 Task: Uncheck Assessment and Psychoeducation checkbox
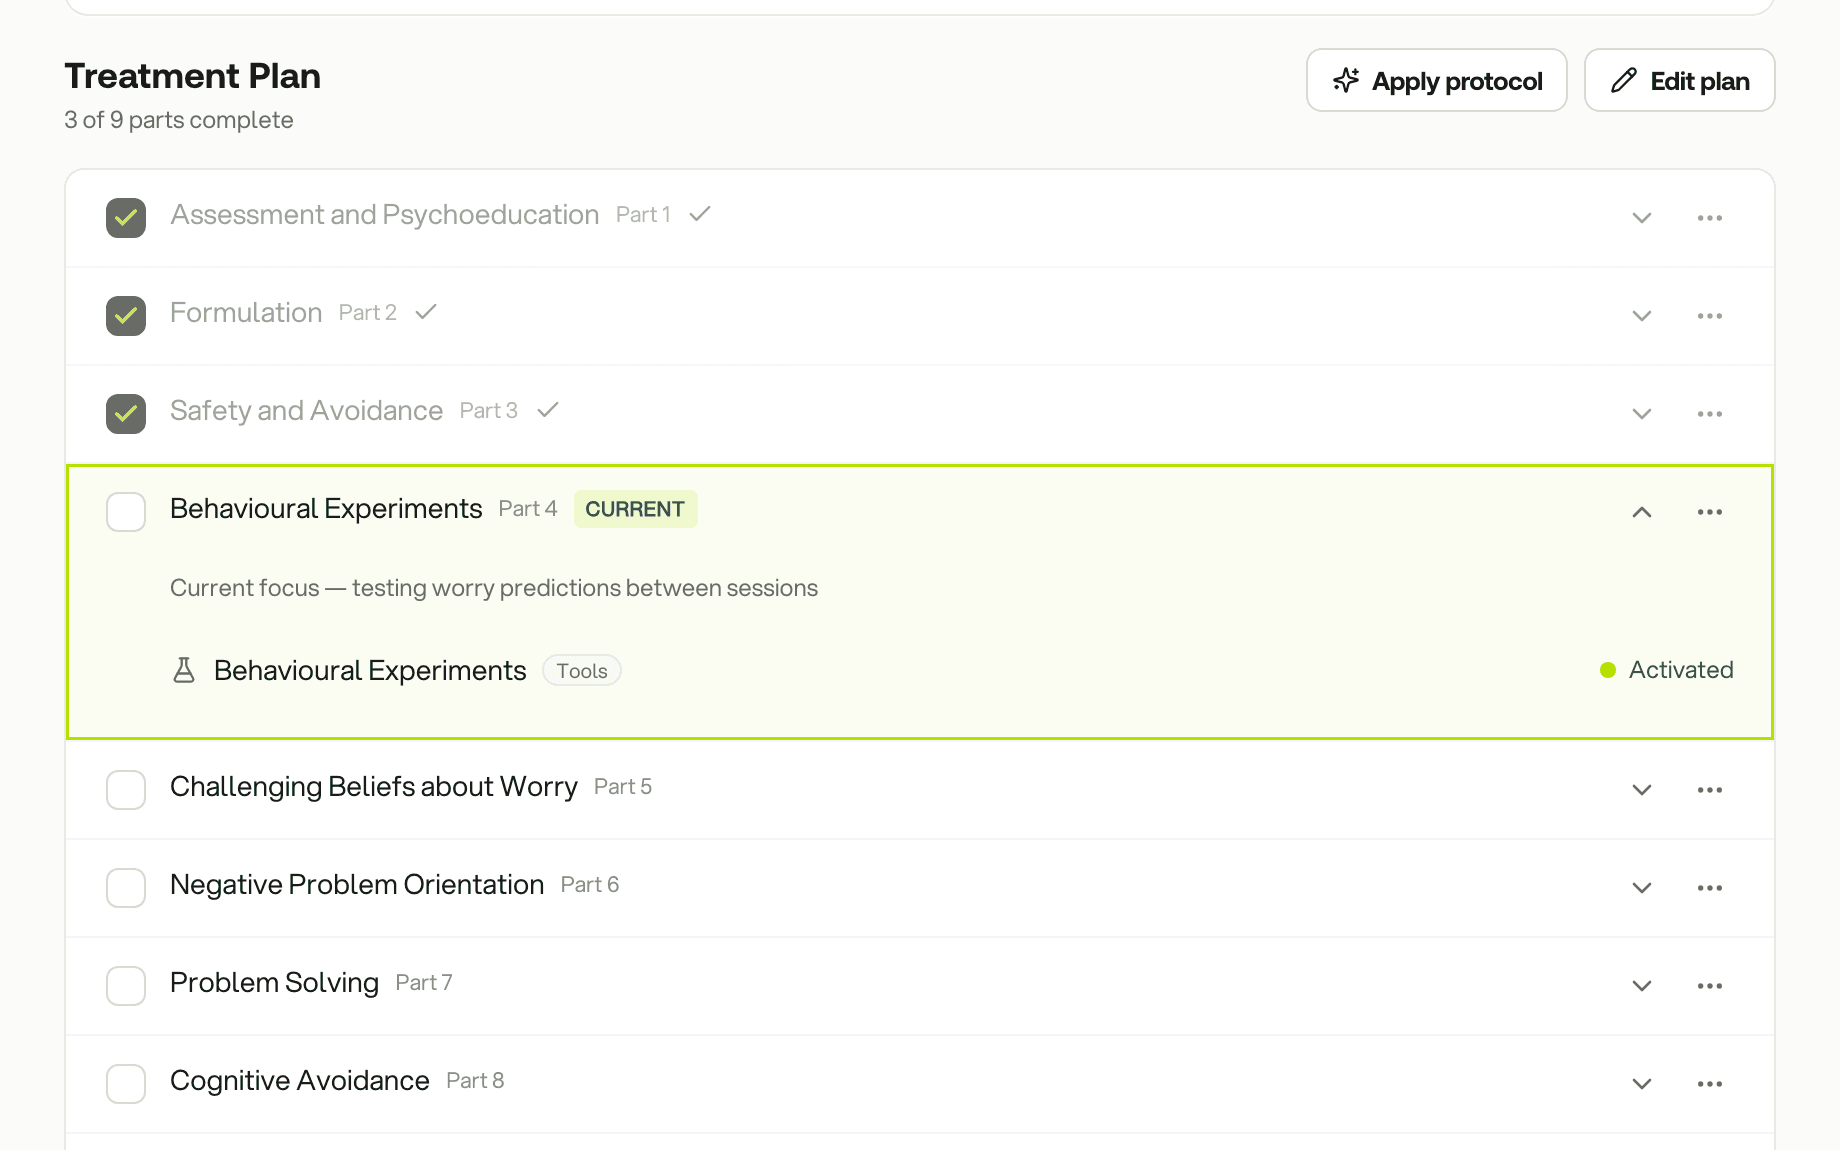point(126,218)
